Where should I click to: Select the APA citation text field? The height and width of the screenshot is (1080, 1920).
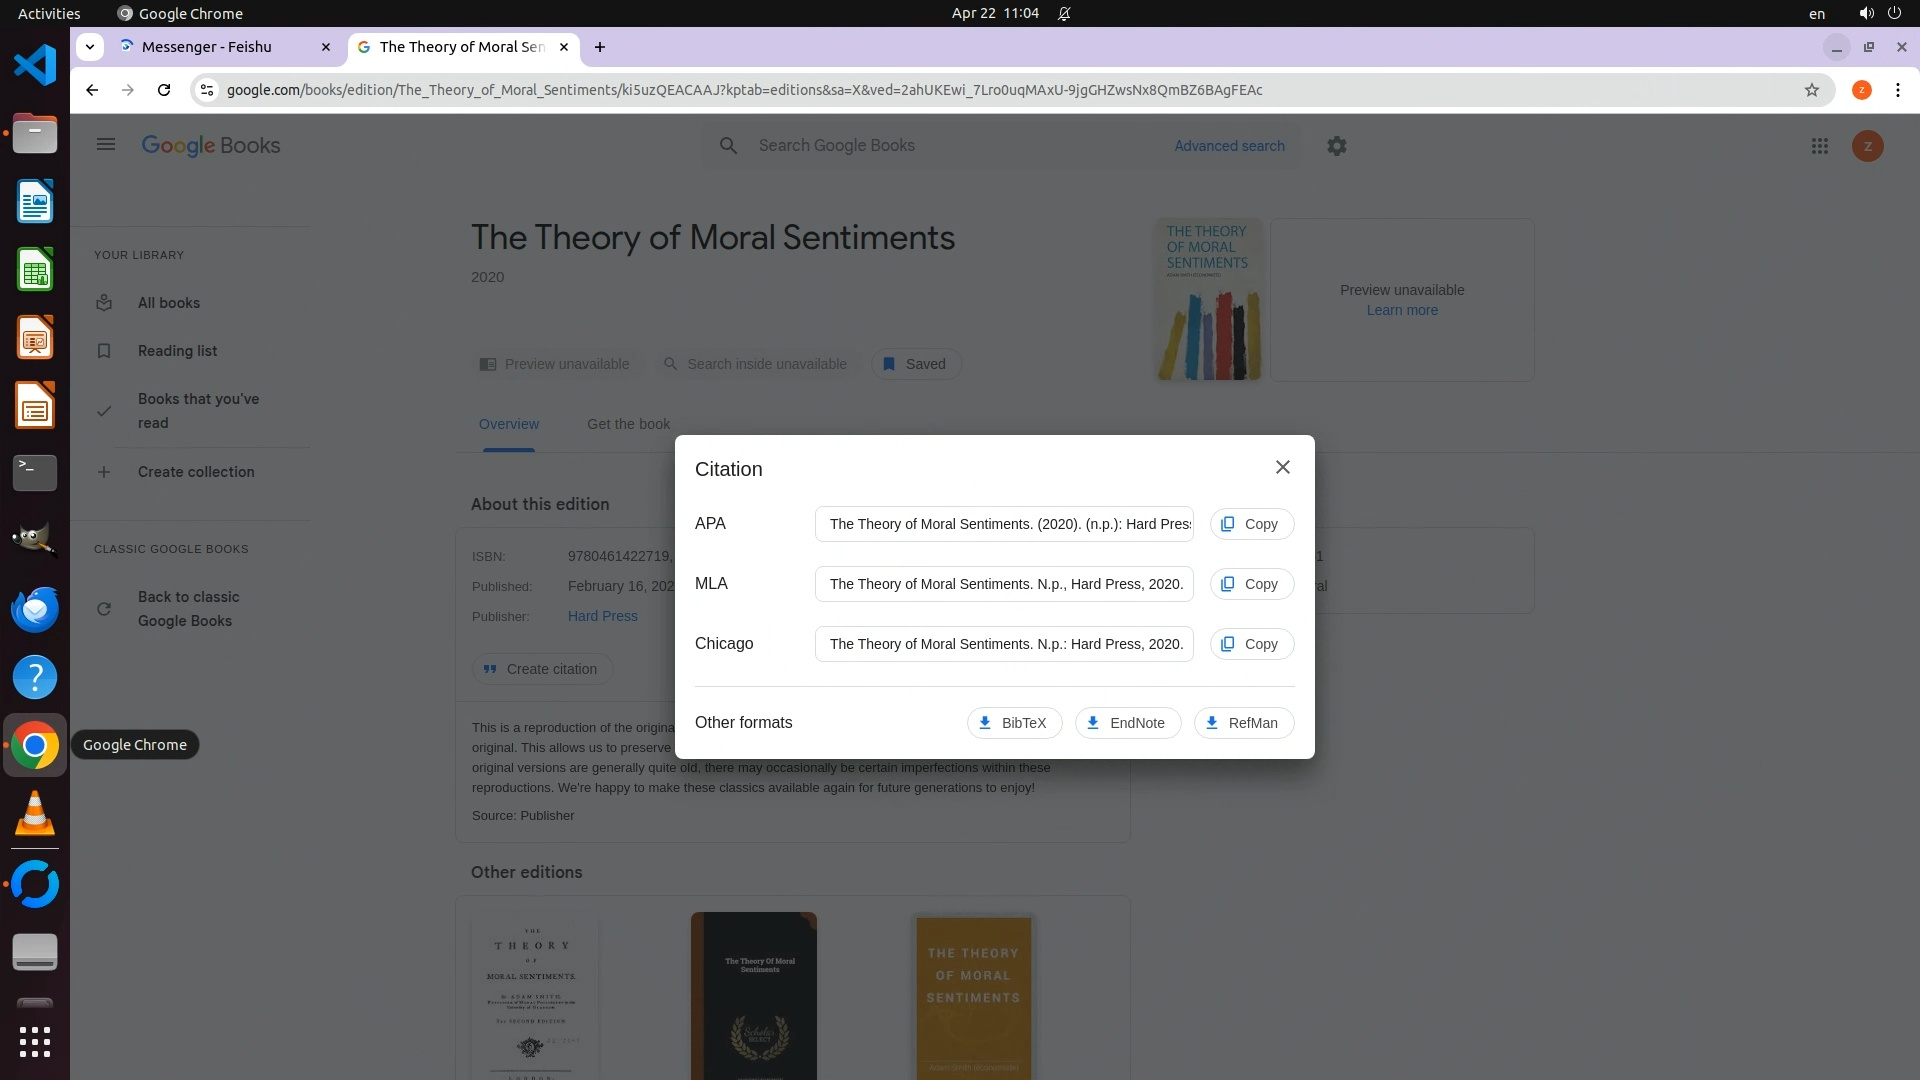point(1003,524)
